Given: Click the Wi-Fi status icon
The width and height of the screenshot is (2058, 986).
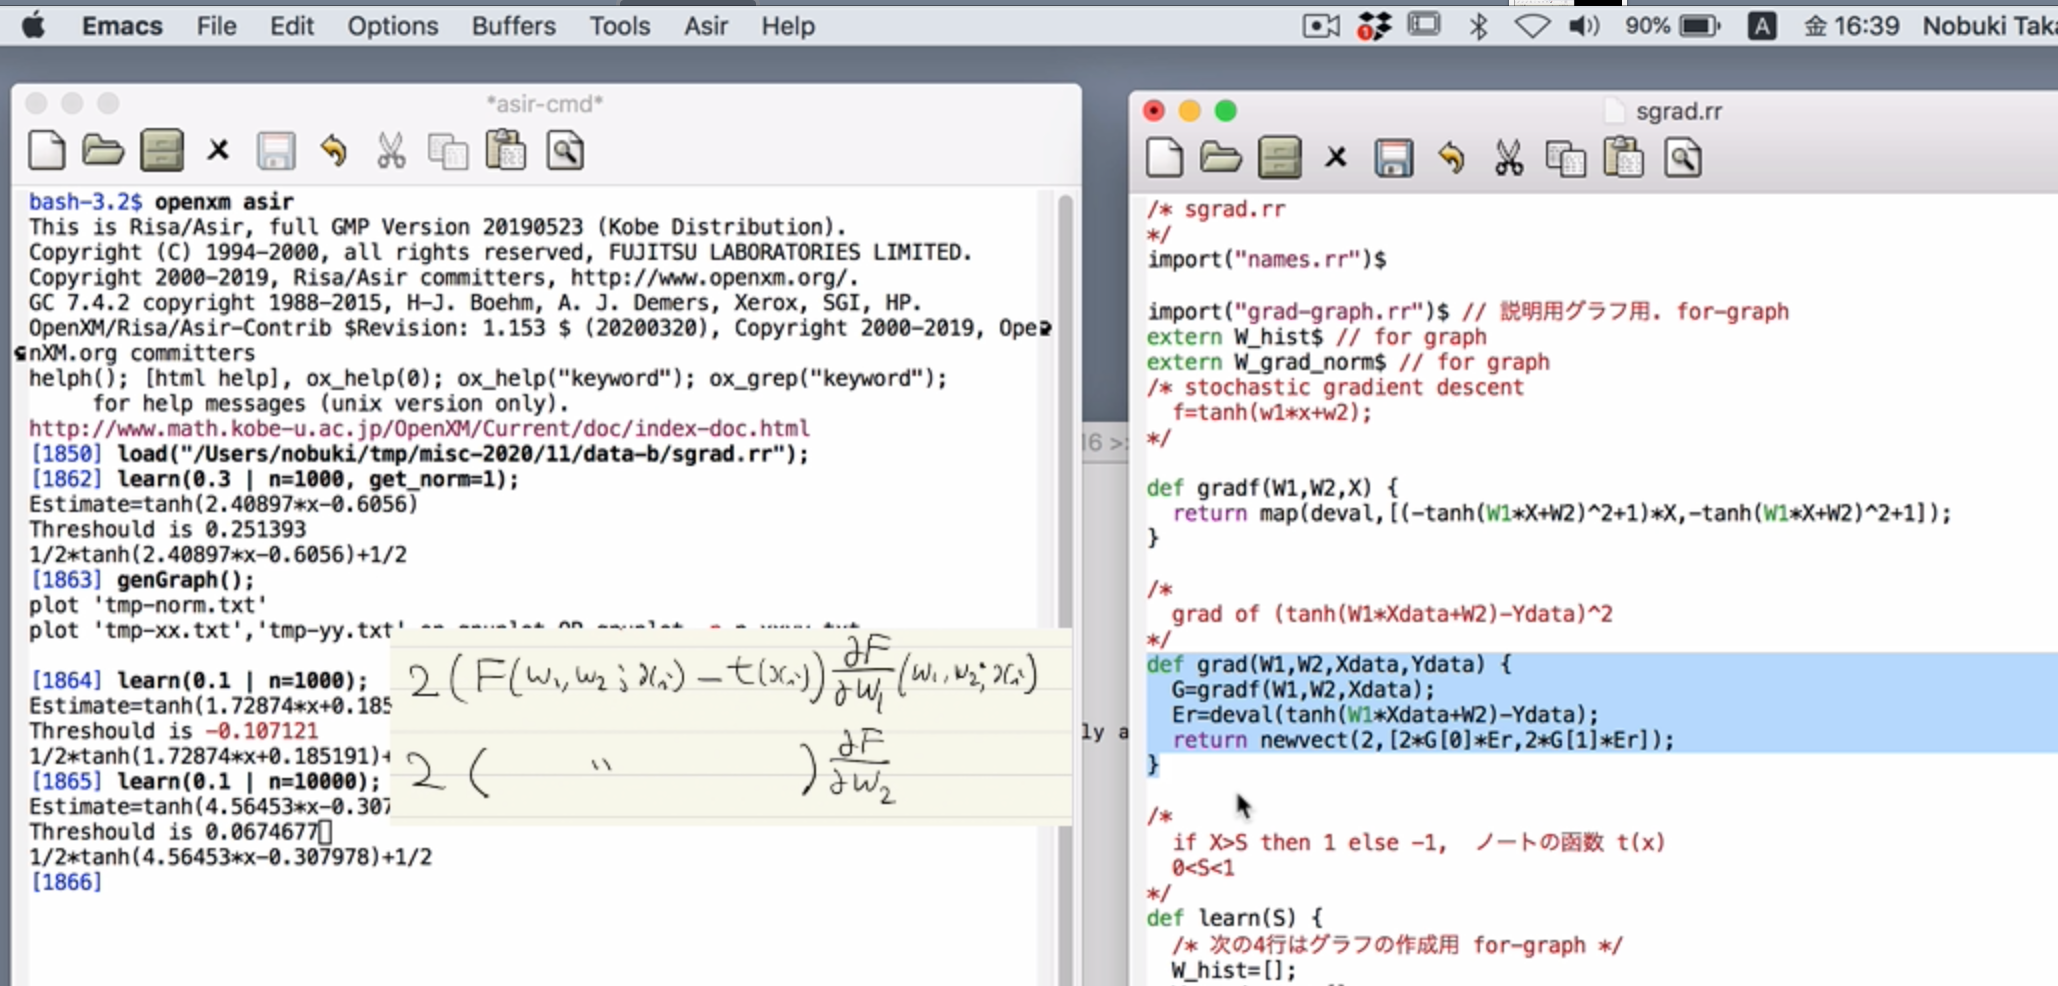Looking at the screenshot, I should coord(1531,26).
